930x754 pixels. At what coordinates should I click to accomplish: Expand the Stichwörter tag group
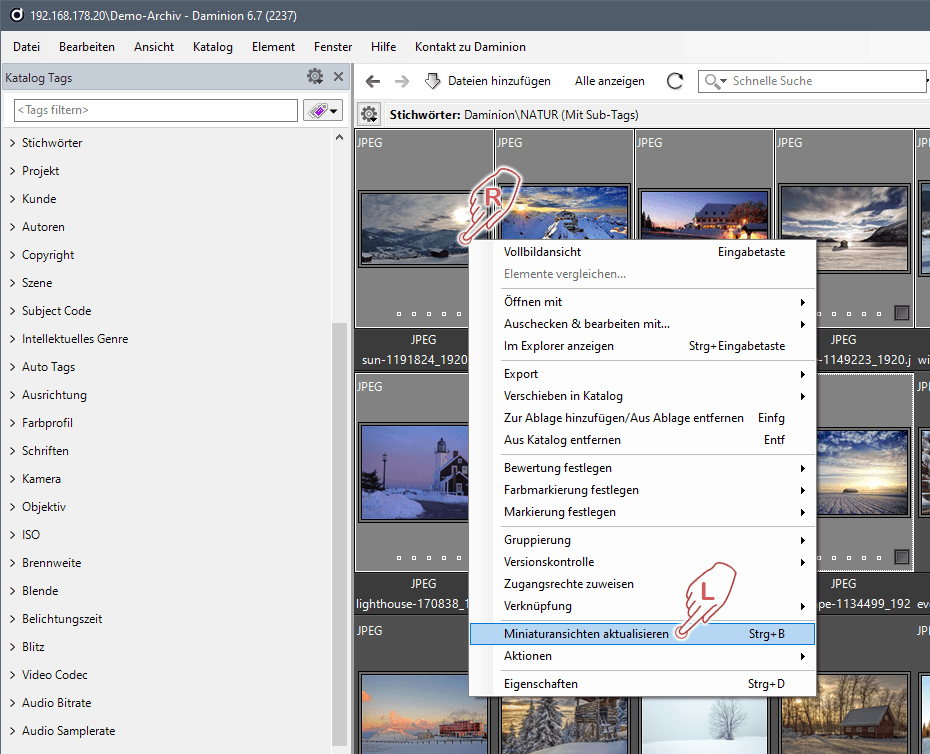pyautogui.click(x=12, y=143)
